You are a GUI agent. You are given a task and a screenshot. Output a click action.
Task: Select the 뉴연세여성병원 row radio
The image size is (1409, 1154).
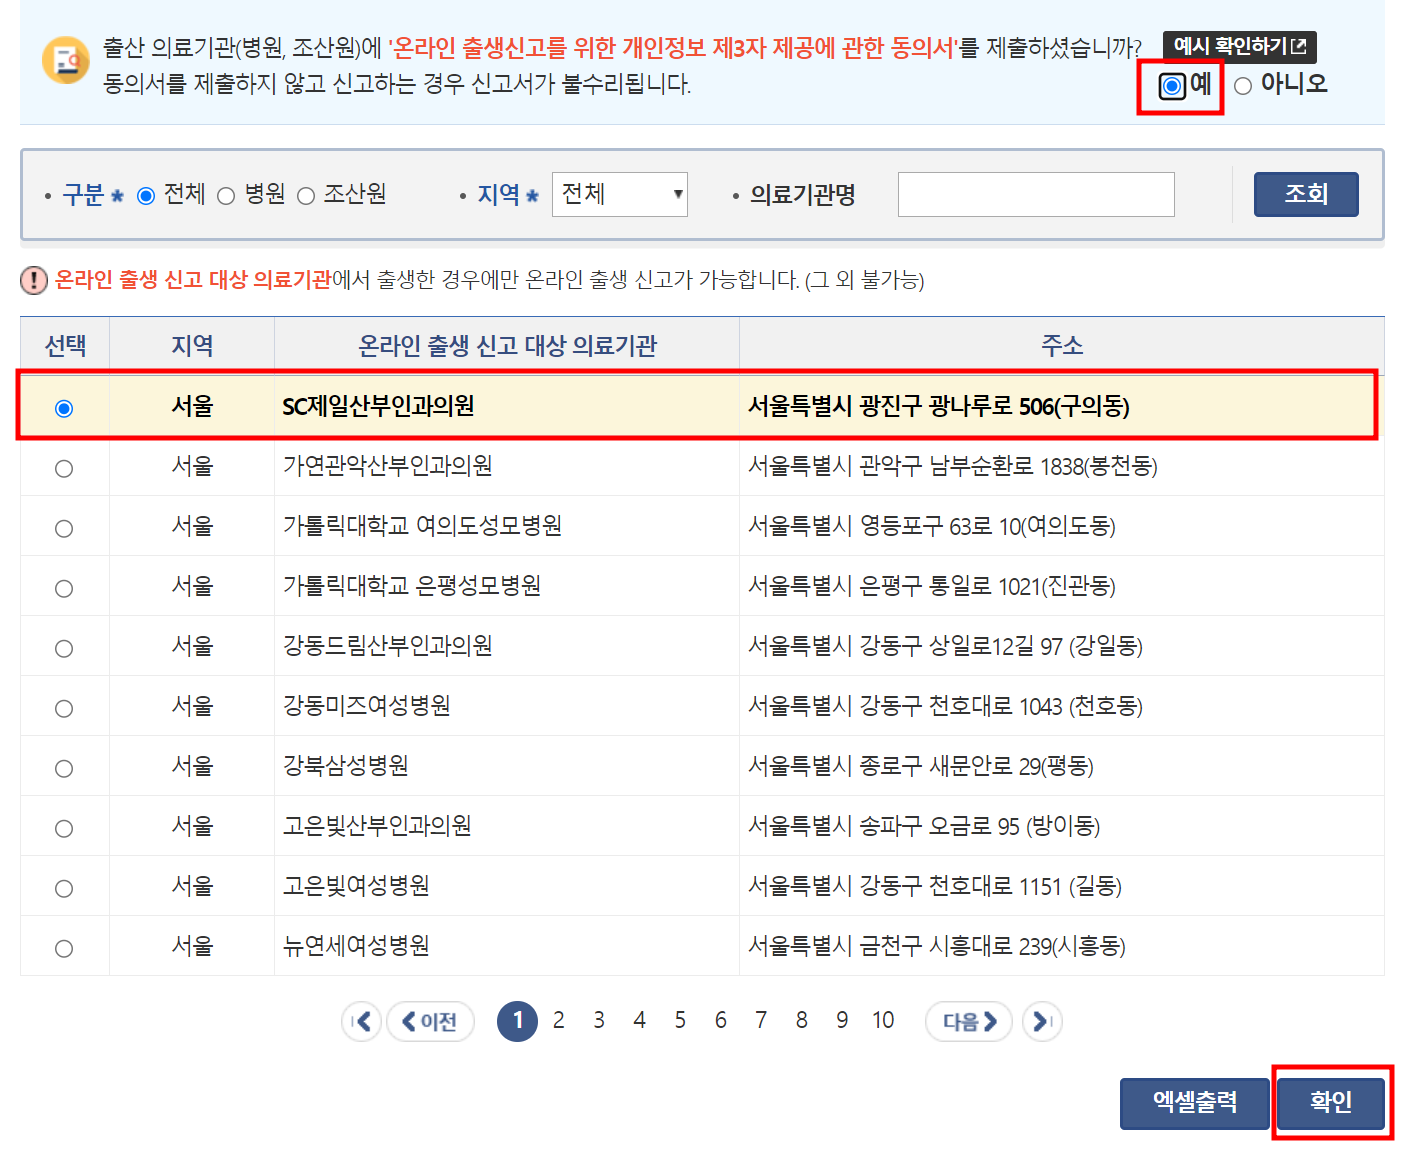pyautogui.click(x=64, y=947)
